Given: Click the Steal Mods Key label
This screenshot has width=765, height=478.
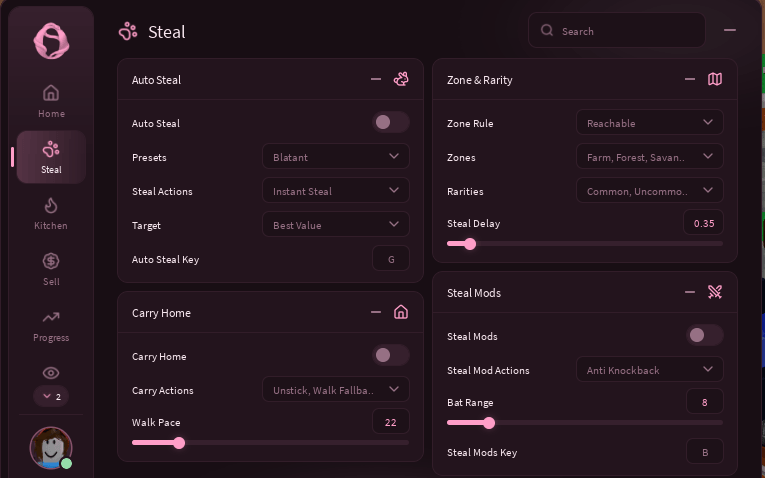Looking at the screenshot, I should pos(482,453).
